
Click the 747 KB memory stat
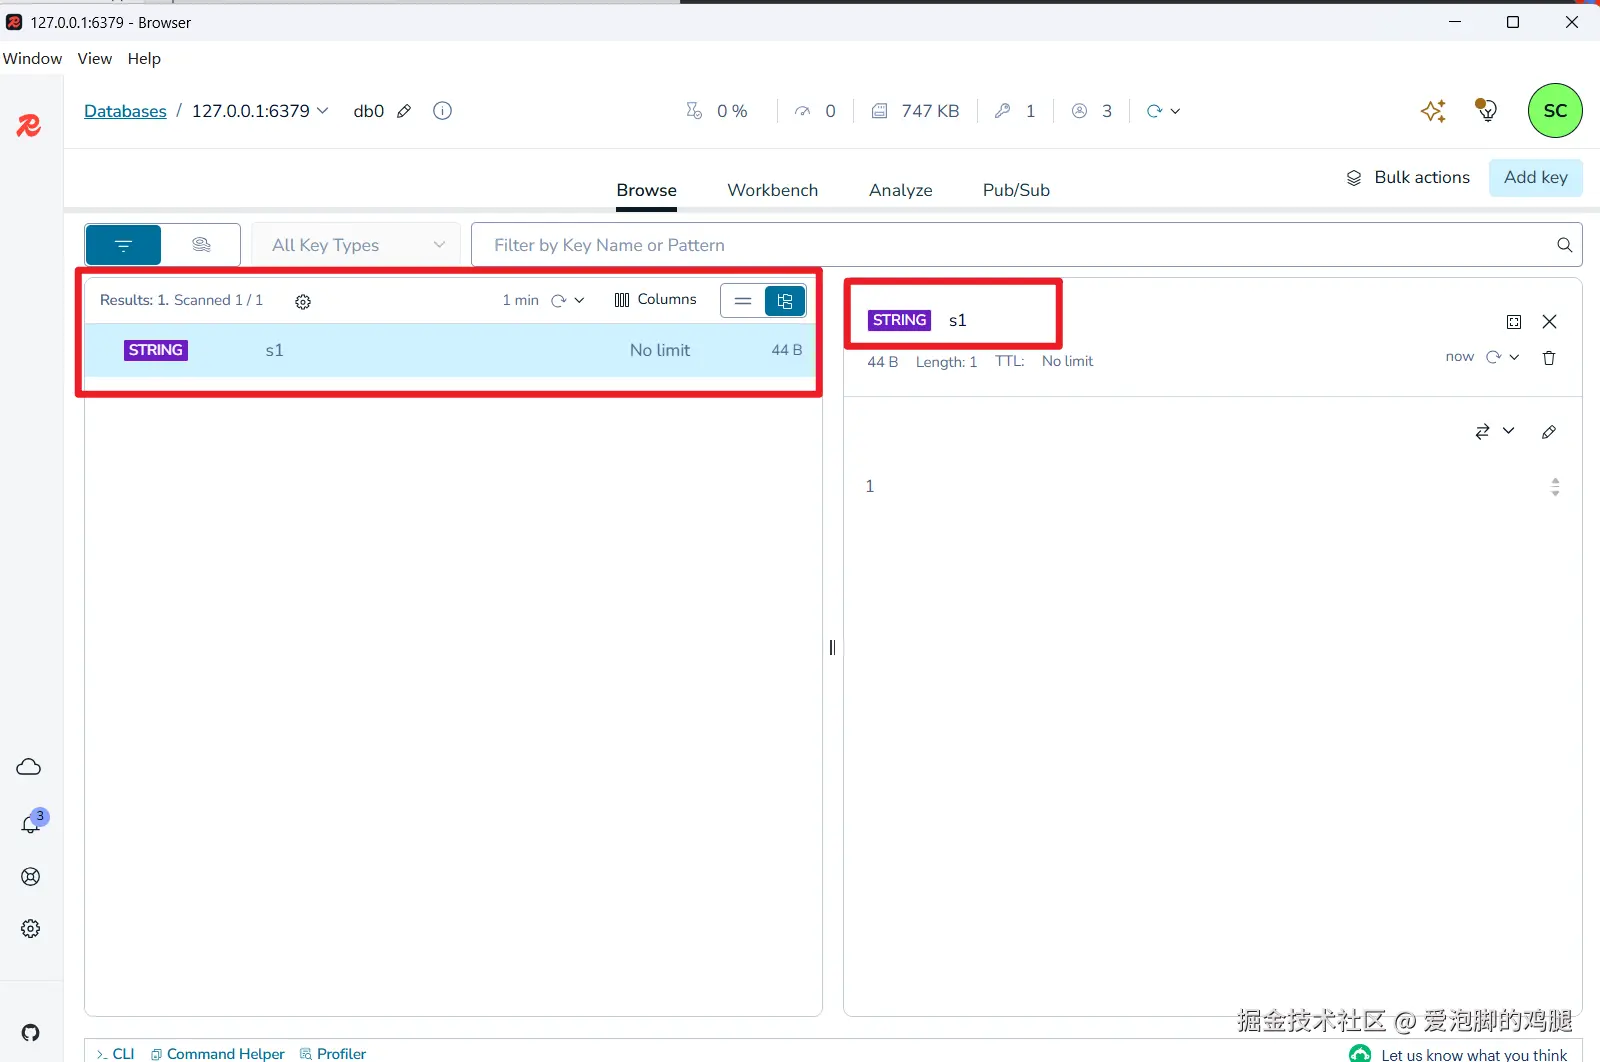pos(916,111)
